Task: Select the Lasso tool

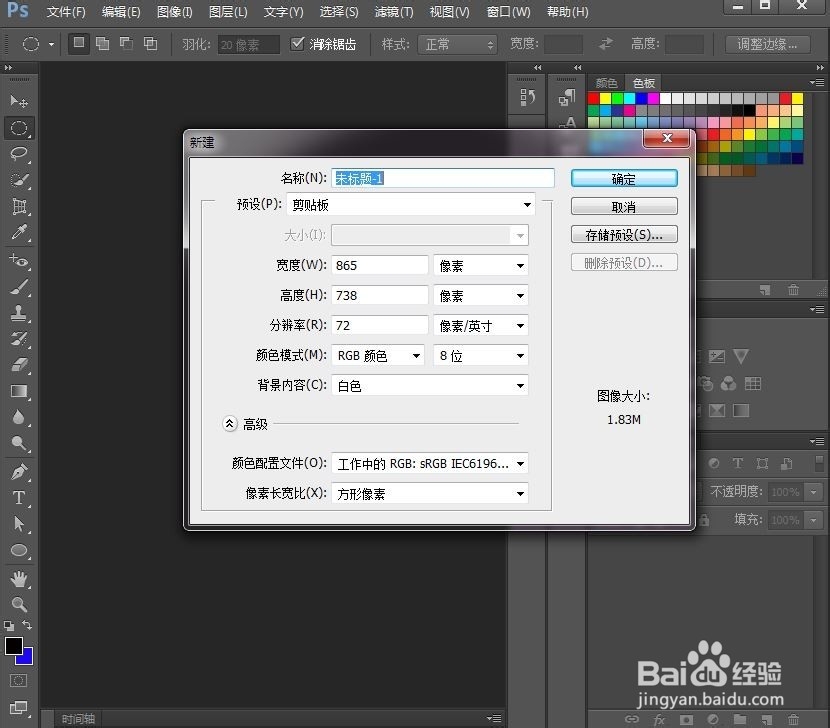Action: pyautogui.click(x=18, y=154)
